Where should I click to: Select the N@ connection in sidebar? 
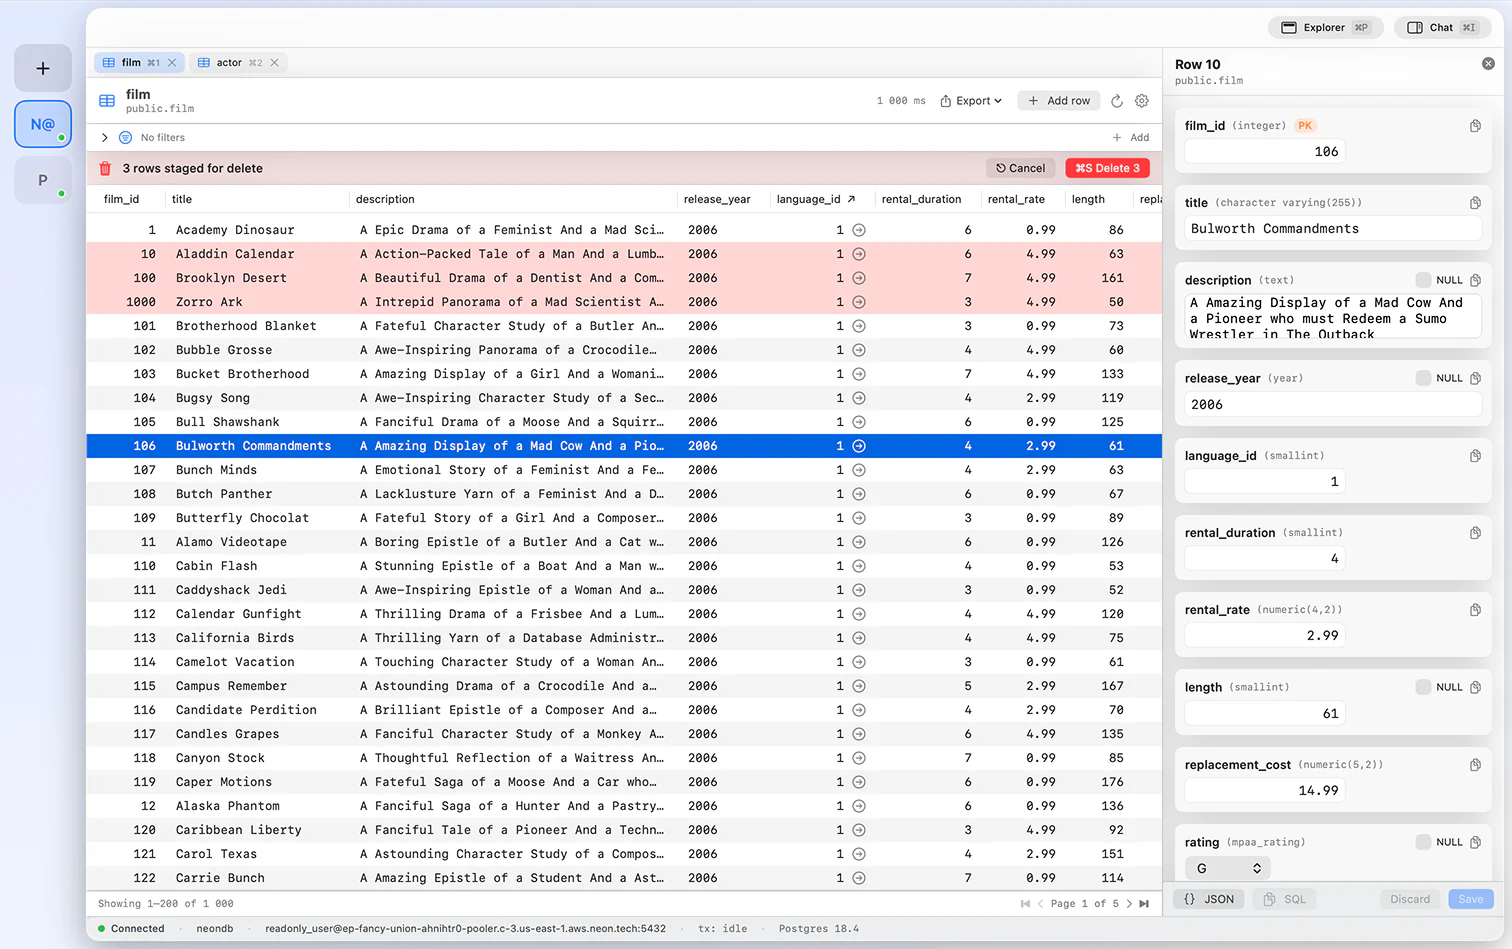pos(43,124)
